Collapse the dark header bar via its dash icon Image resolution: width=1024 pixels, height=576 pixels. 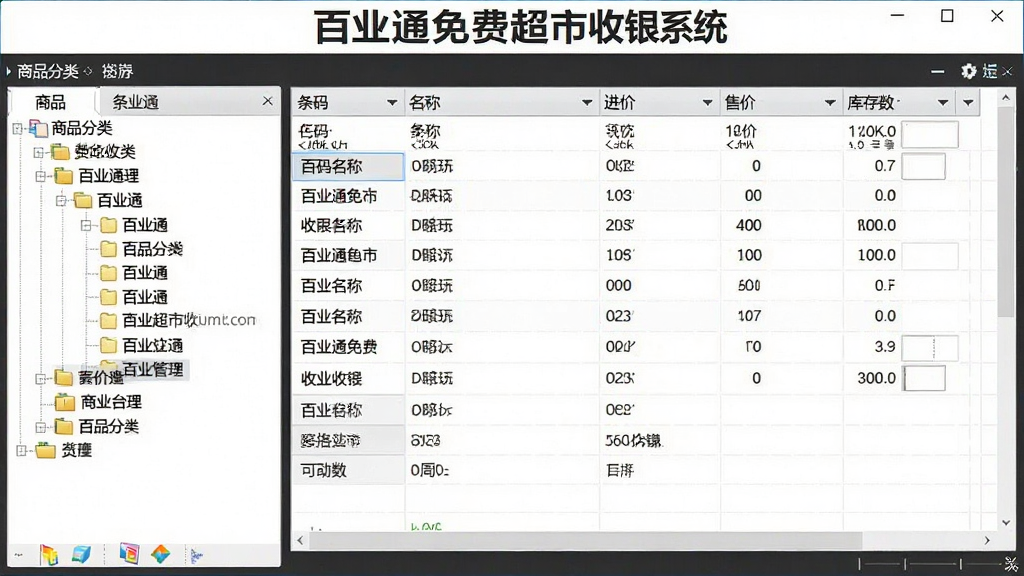(x=938, y=72)
